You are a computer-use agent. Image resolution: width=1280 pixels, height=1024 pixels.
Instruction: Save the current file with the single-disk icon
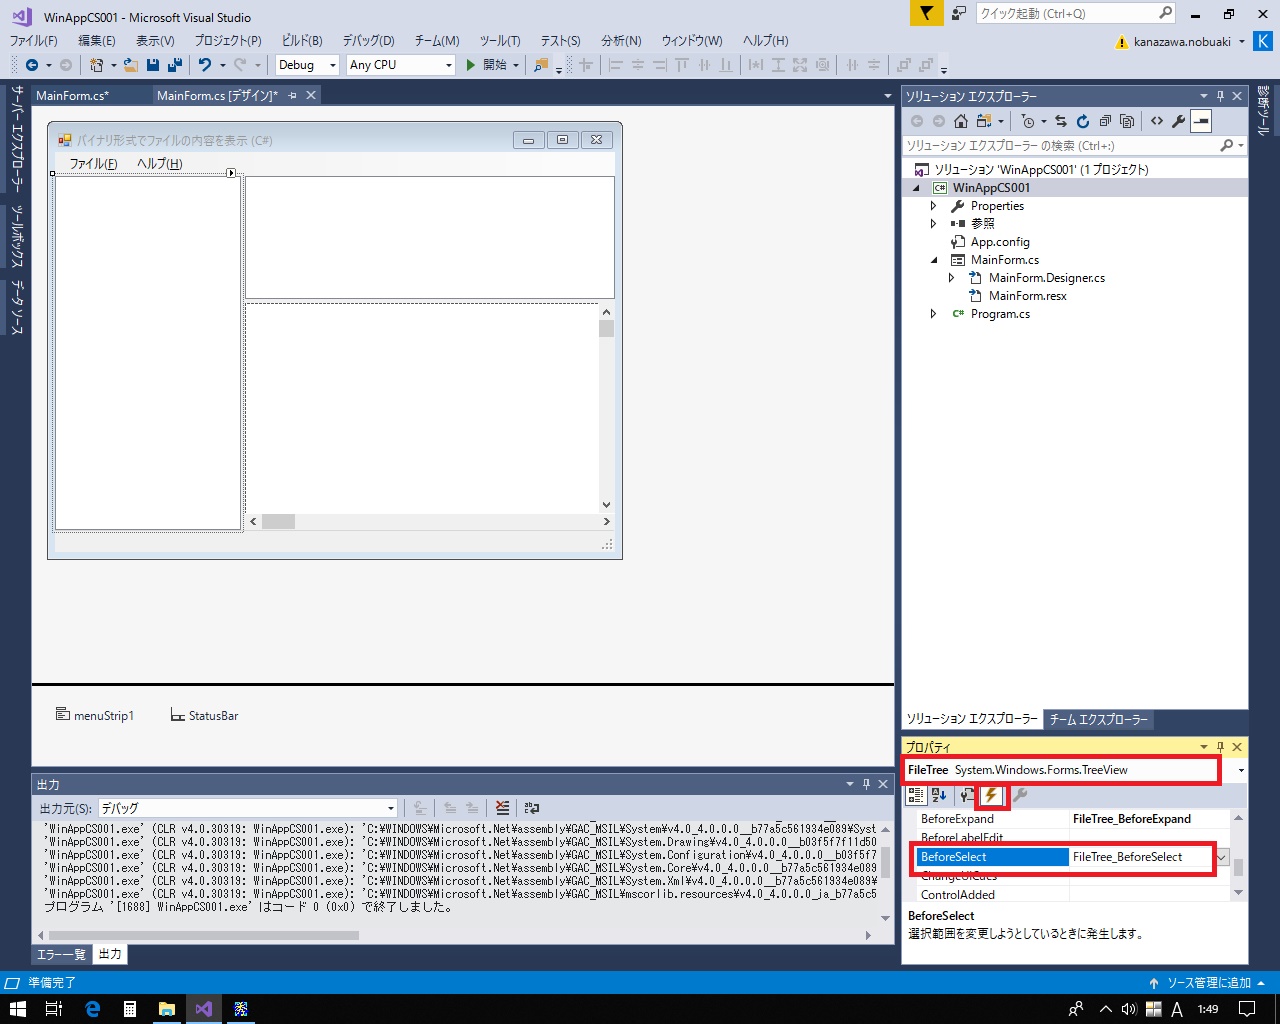153,65
